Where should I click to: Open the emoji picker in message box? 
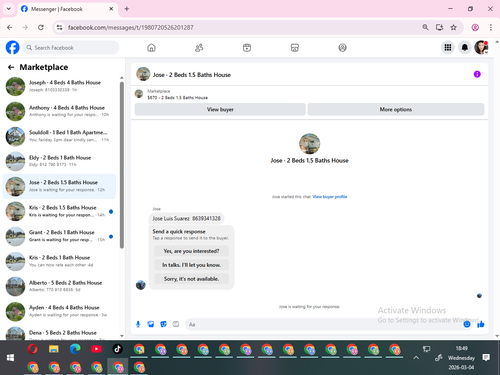pyautogui.click(x=467, y=324)
